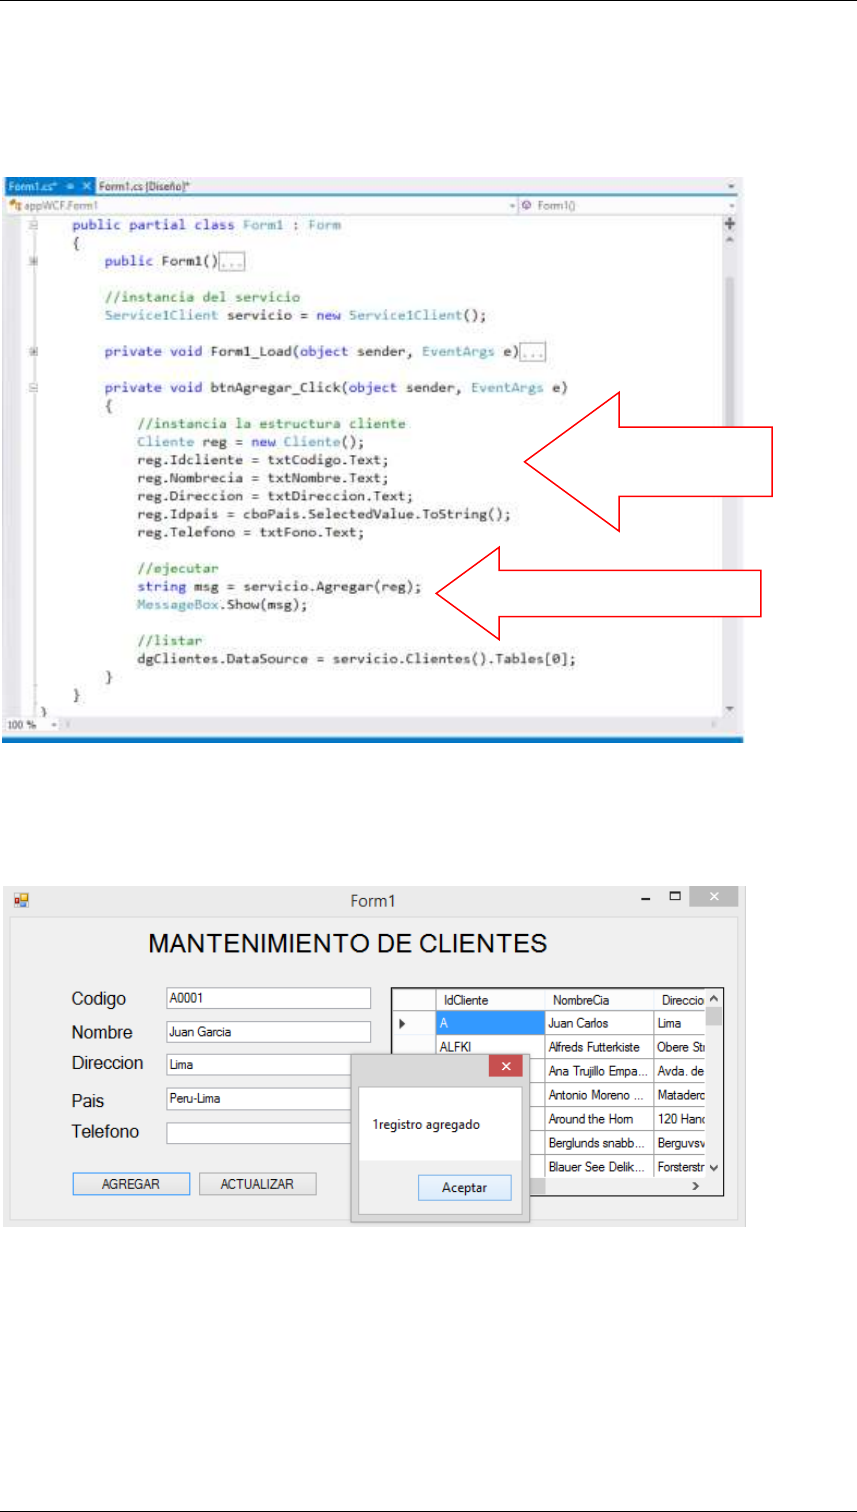
Task: Click the 'dgClientes.DataSource' line
Action: [357, 659]
